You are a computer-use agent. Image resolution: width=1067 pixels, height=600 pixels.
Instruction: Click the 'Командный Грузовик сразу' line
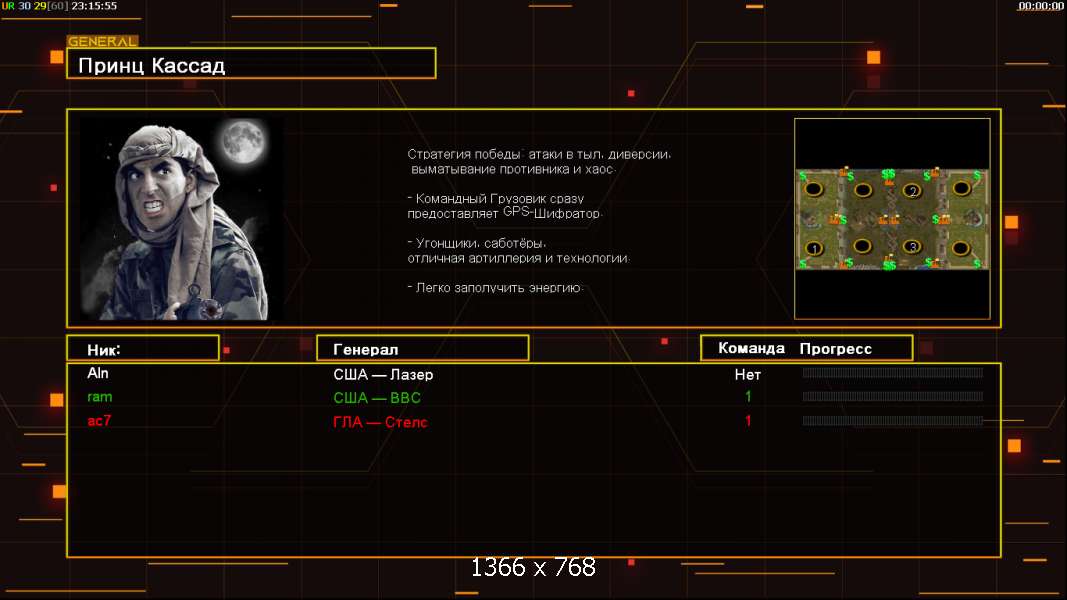point(495,199)
